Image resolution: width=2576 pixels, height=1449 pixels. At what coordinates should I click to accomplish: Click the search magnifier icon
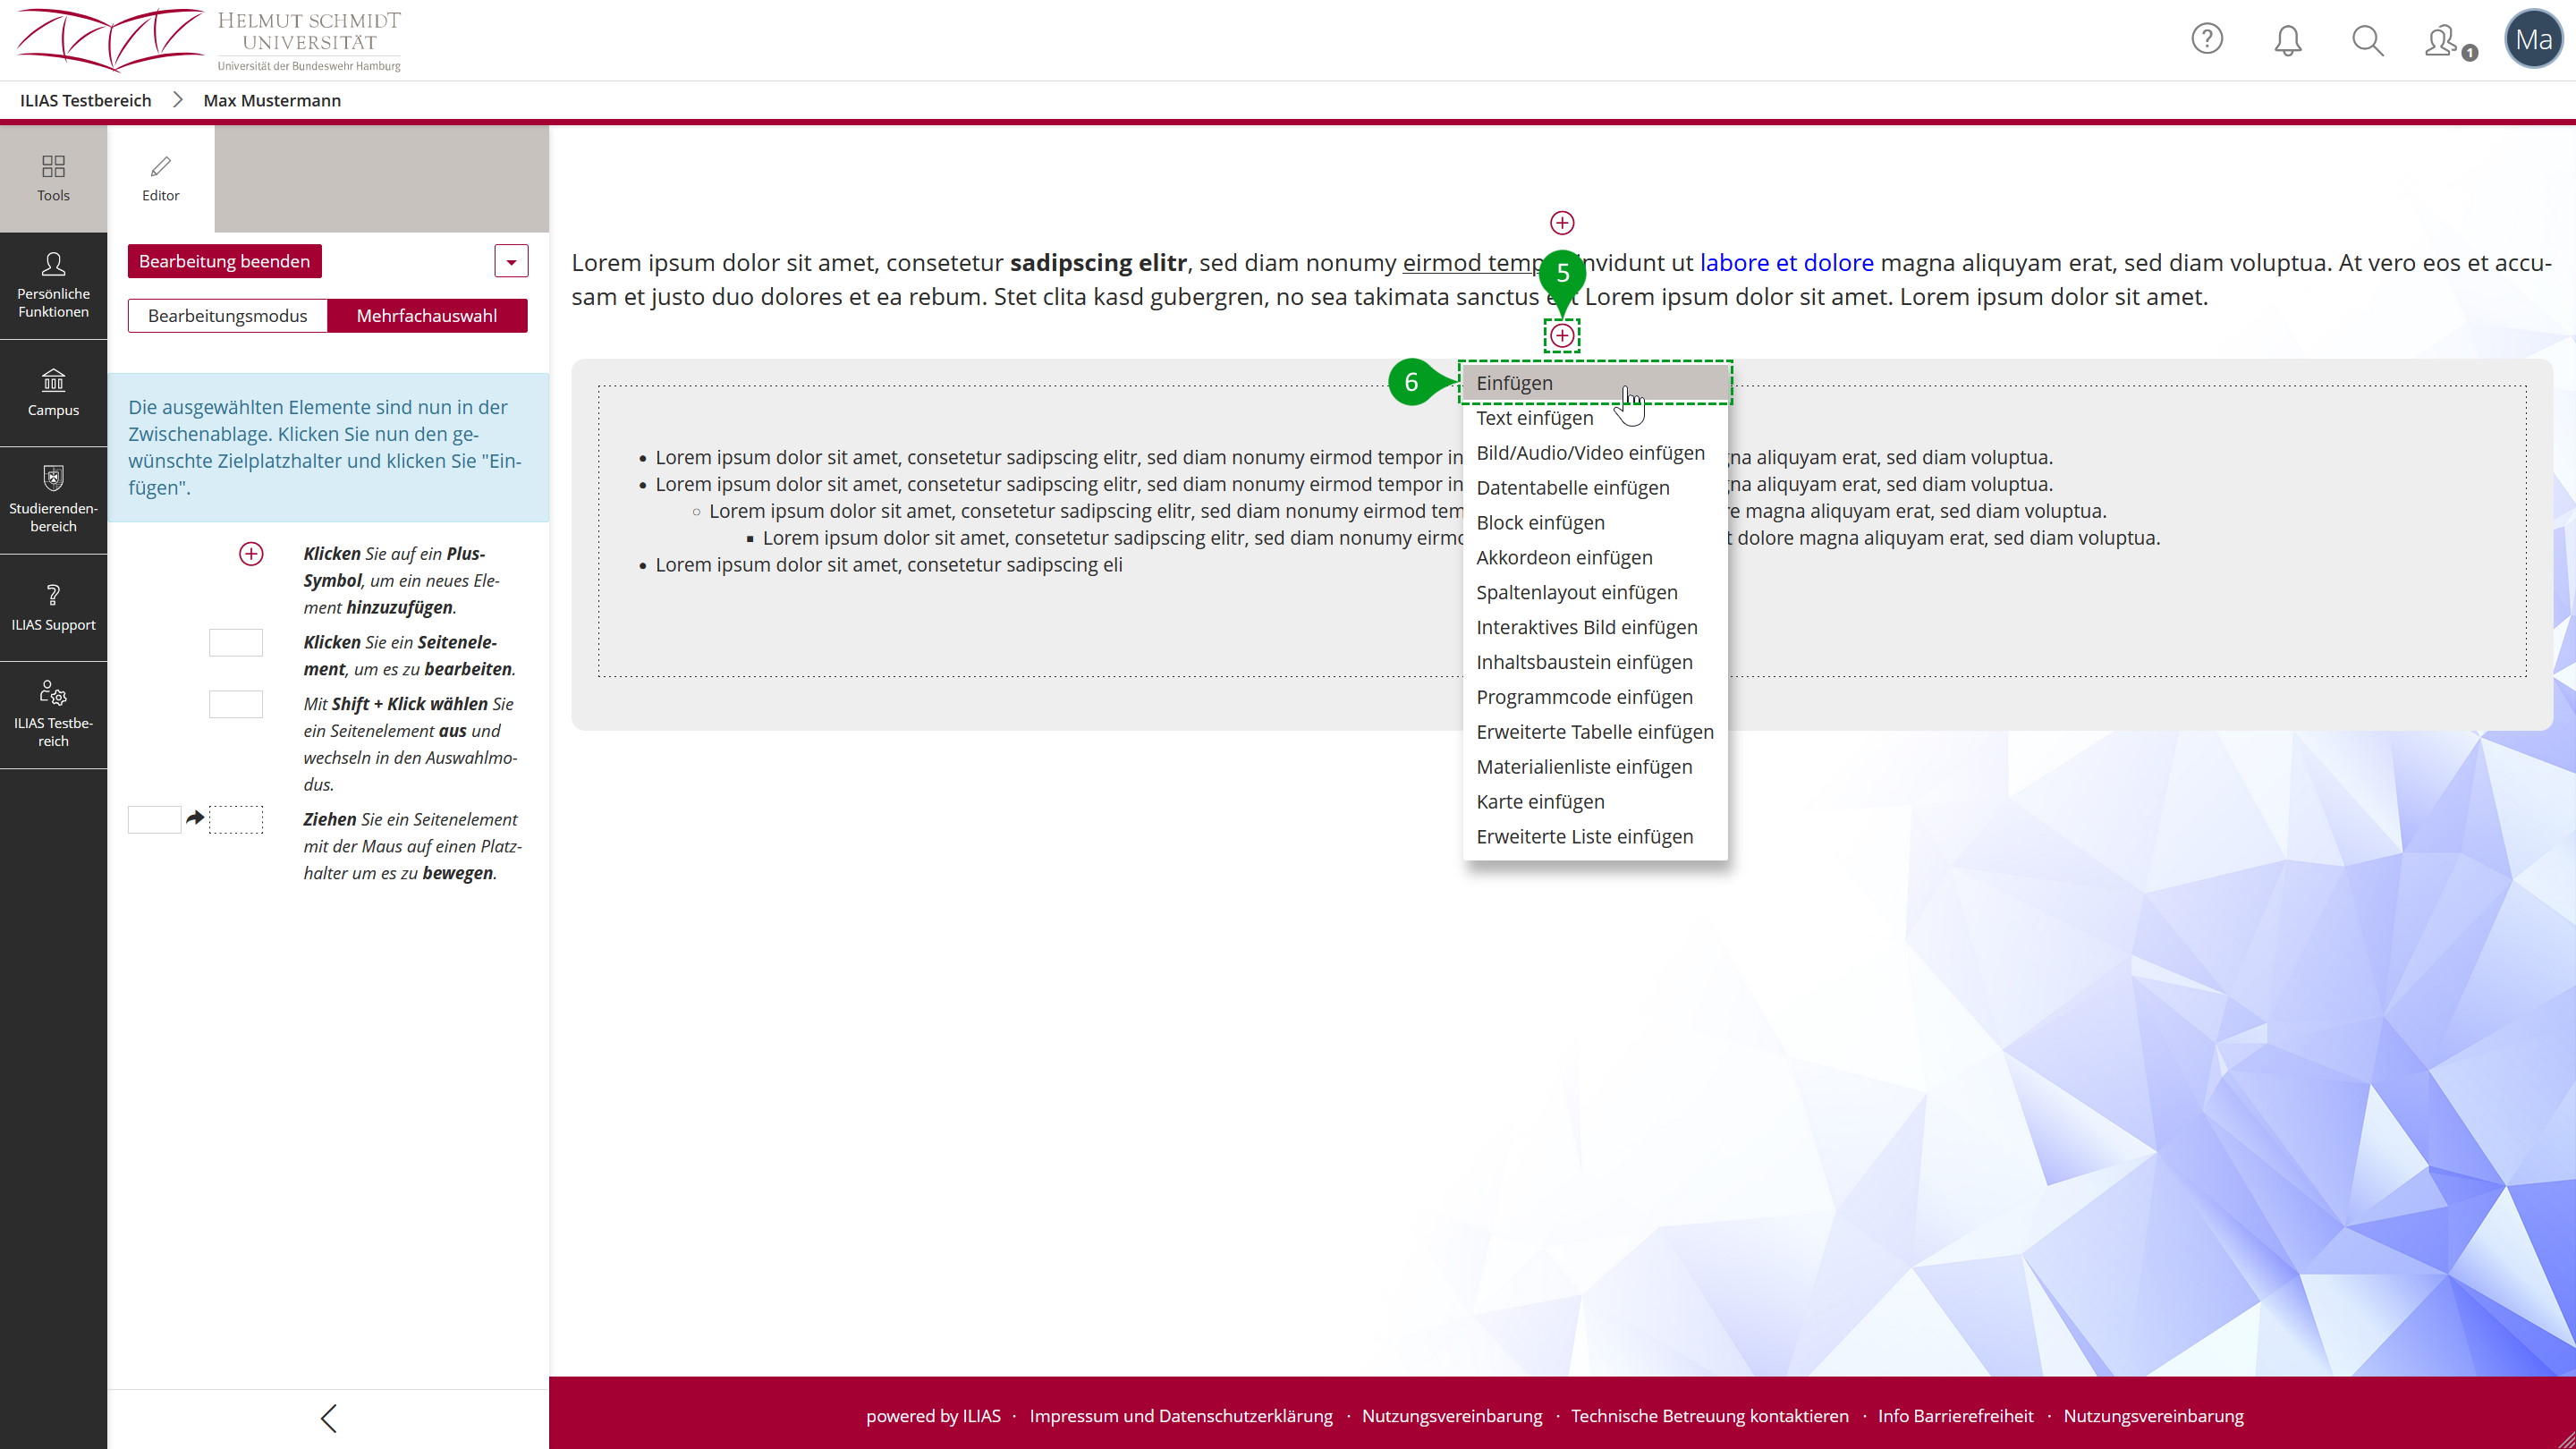tap(2367, 40)
